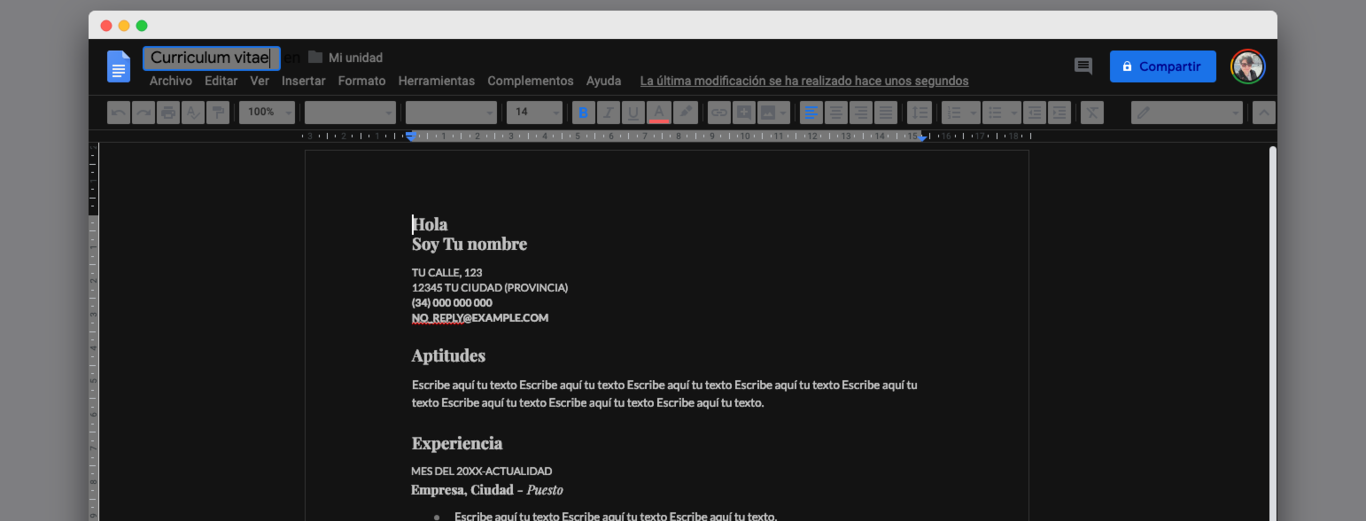The width and height of the screenshot is (1366, 521).
Task: Toggle Bold formatting
Action: coord(583,113)
